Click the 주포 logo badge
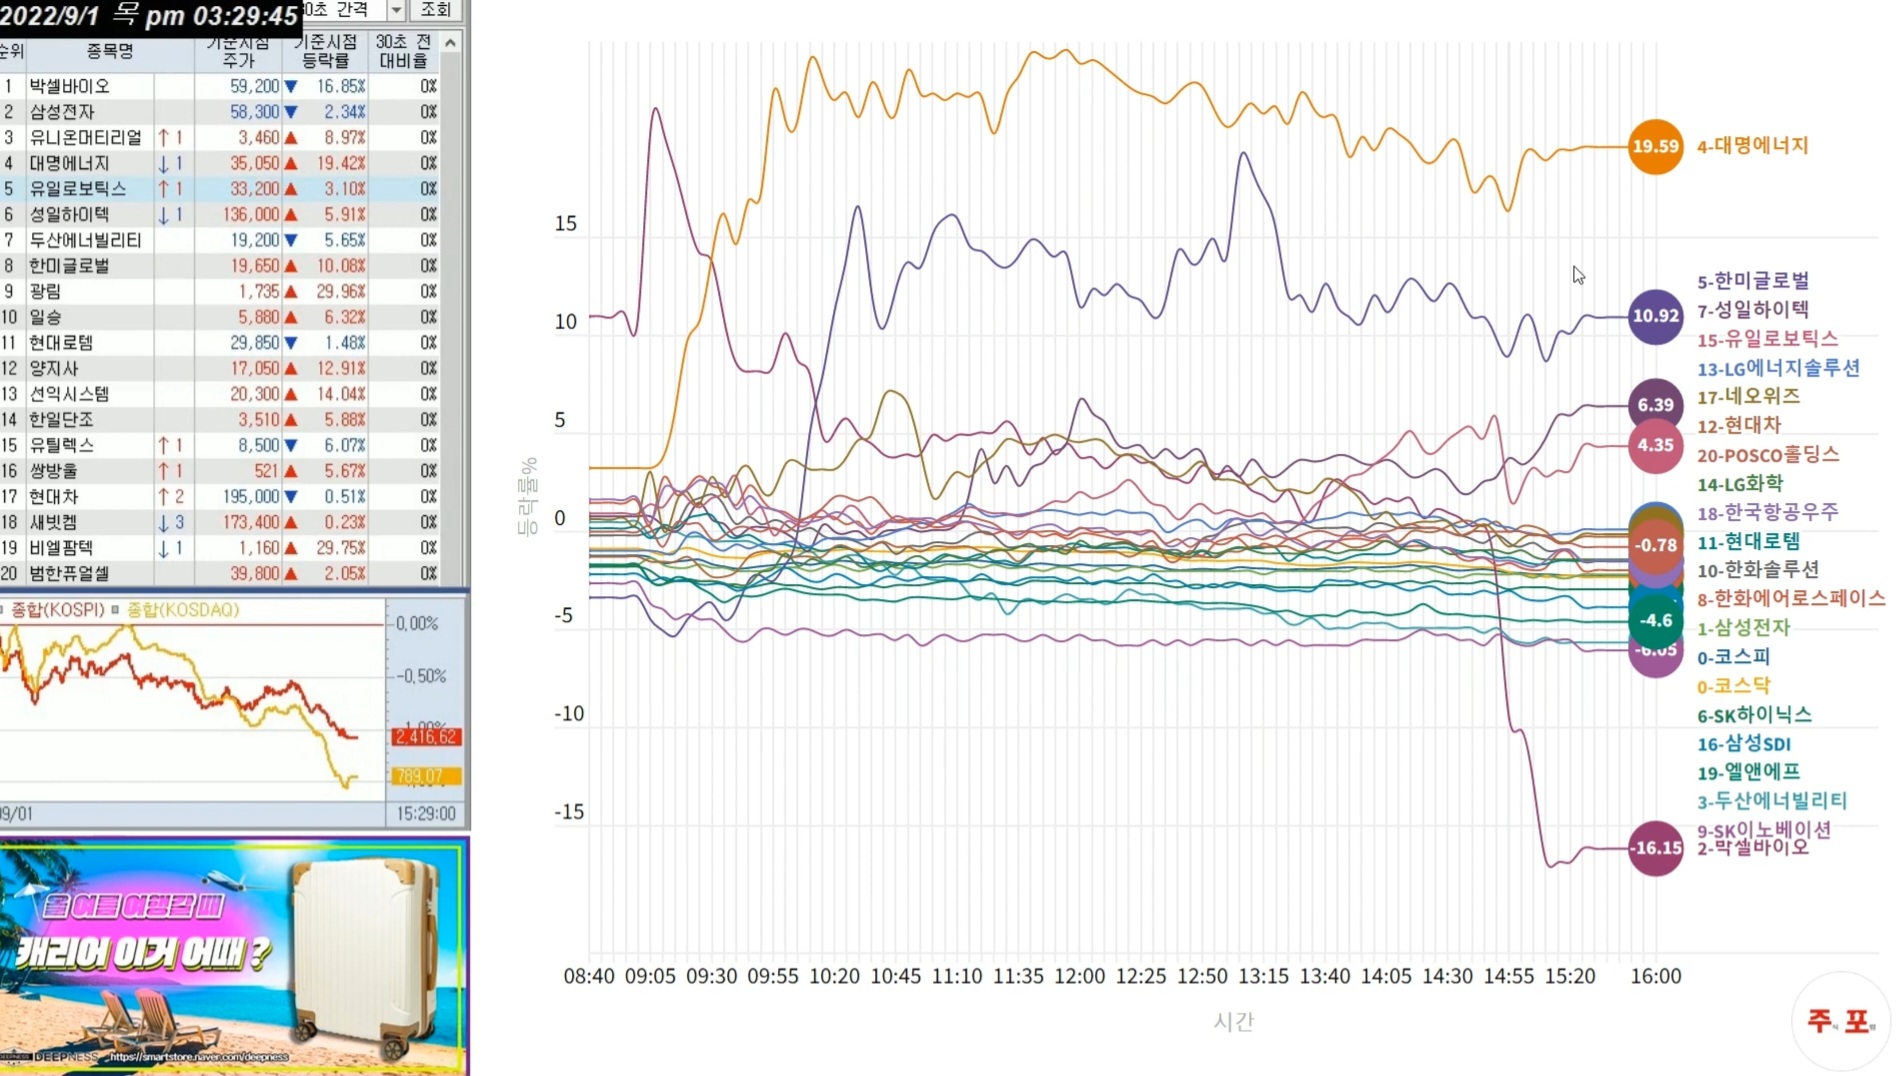Image resolution: width=1897 pixels, height=1076 pixels. click(x=1841, y=1021)
